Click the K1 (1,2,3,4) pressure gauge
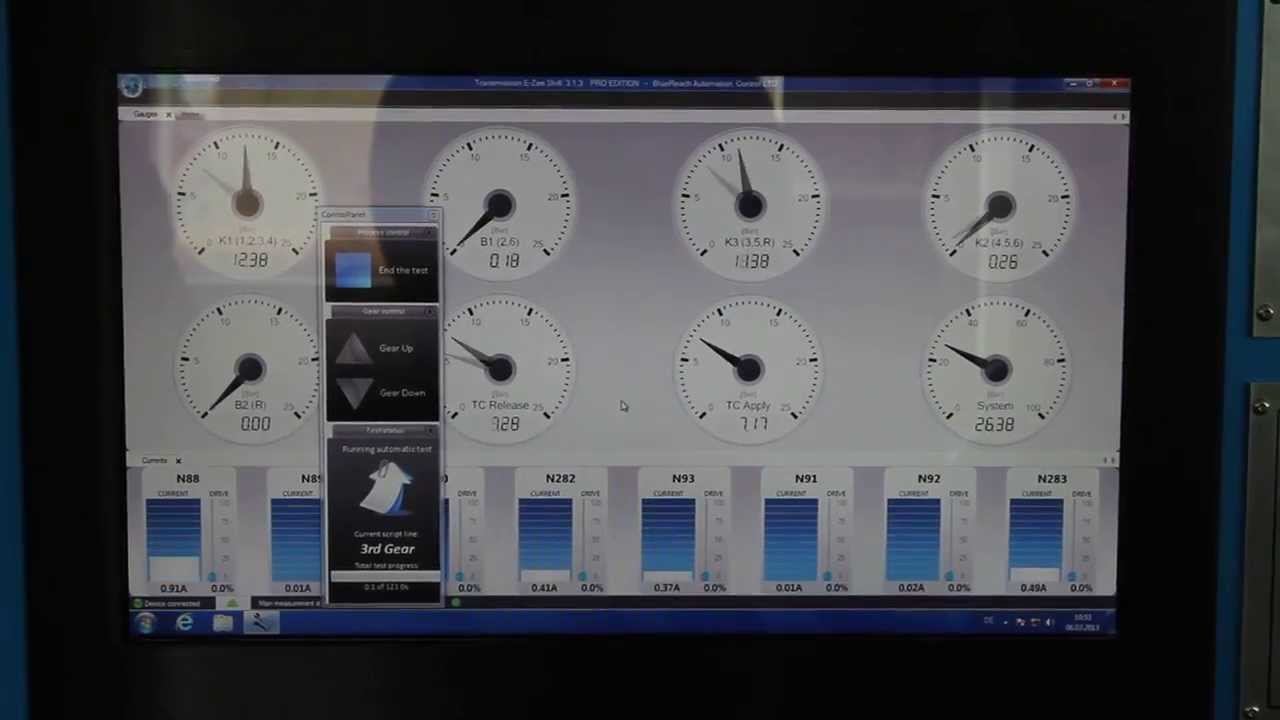This screenshot has width=1280, height=720. [x=248, y=204]
